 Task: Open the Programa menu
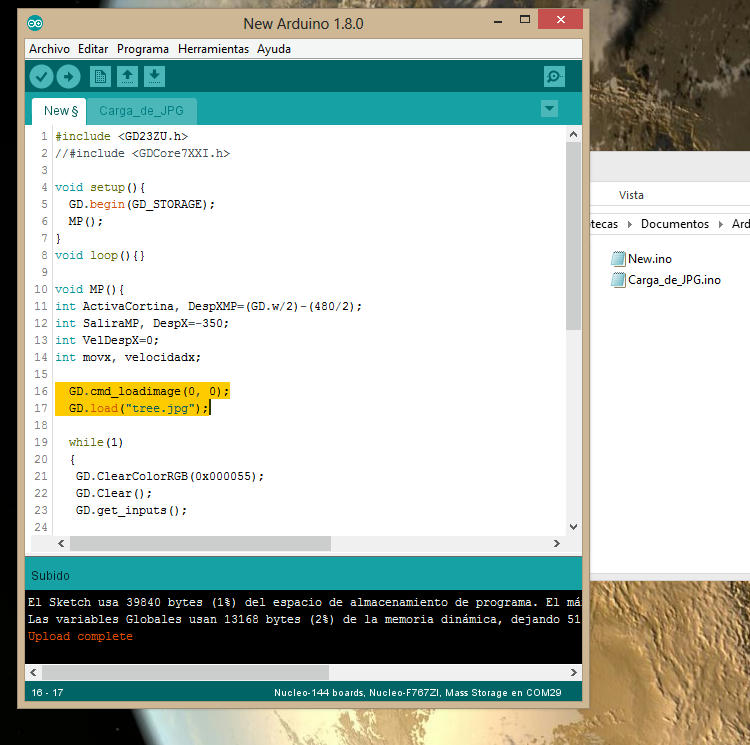[x=143, y=49]
